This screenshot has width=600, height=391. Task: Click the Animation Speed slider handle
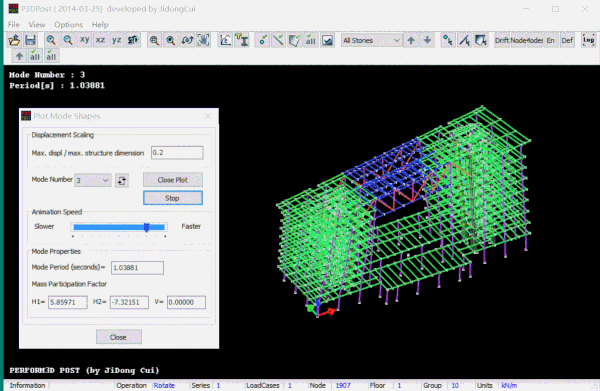pos(146,227)
